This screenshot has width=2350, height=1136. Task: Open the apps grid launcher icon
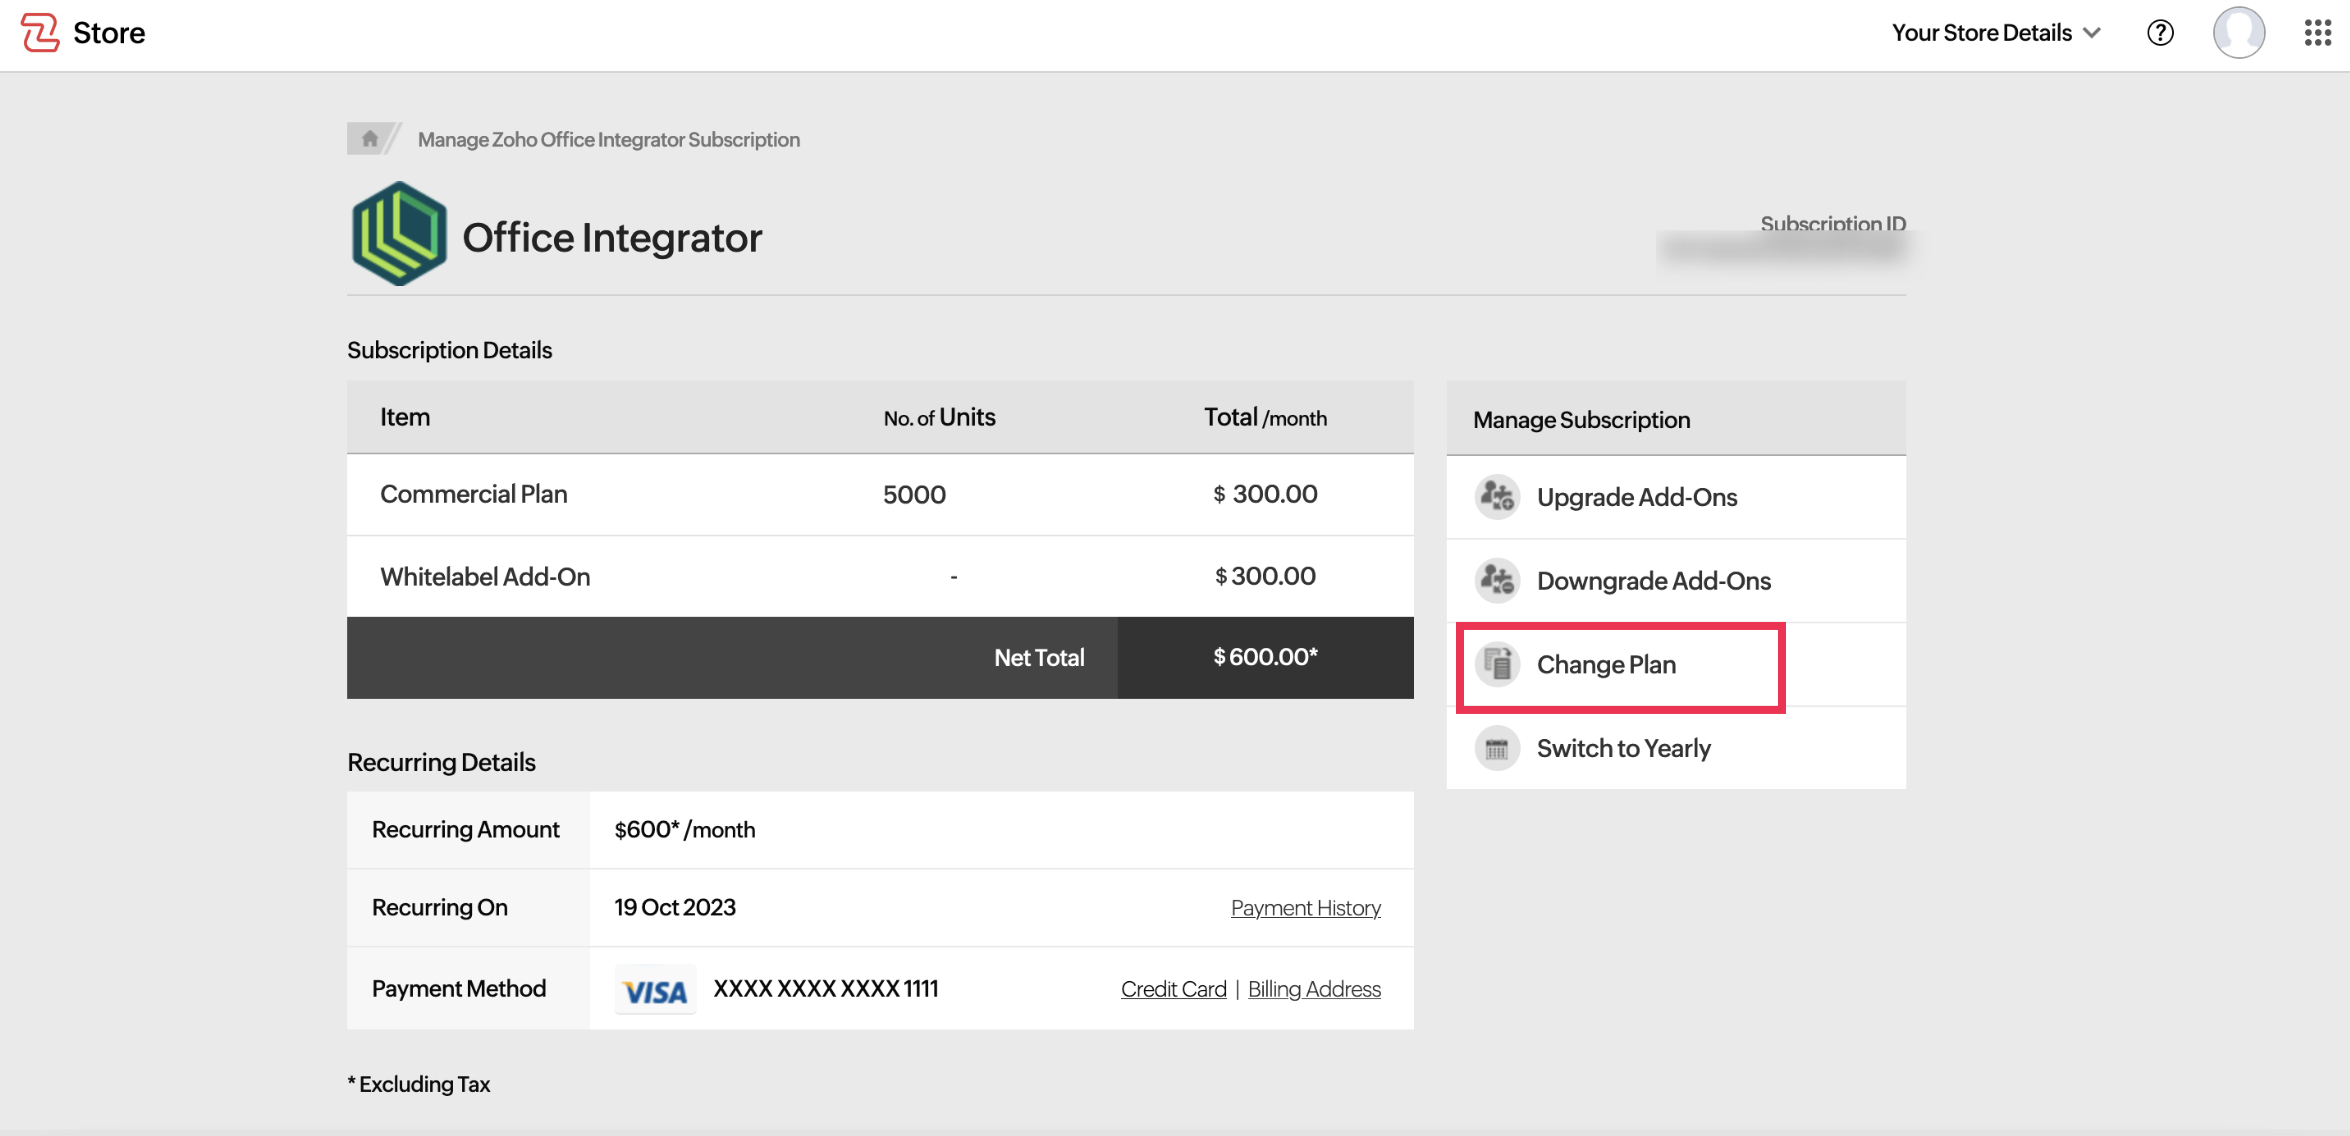coord(2317,33)
